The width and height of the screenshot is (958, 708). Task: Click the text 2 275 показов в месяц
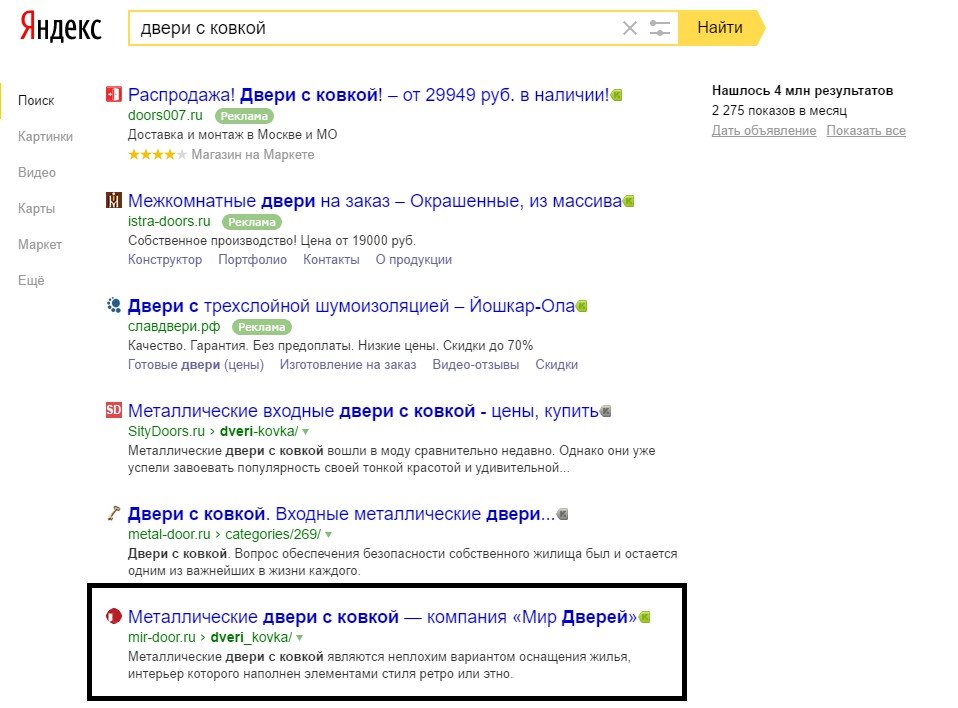tap(779, 111)
